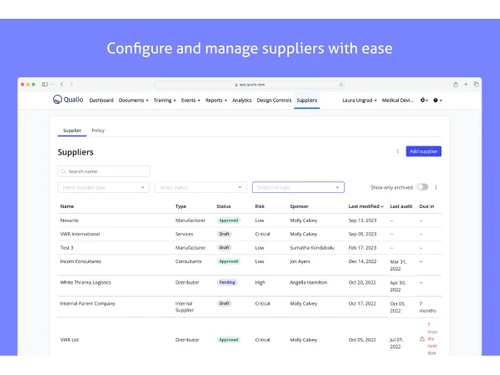500x375 pixels.
Task: Click sponsor Jon Ayers
Action: (300, 261)
